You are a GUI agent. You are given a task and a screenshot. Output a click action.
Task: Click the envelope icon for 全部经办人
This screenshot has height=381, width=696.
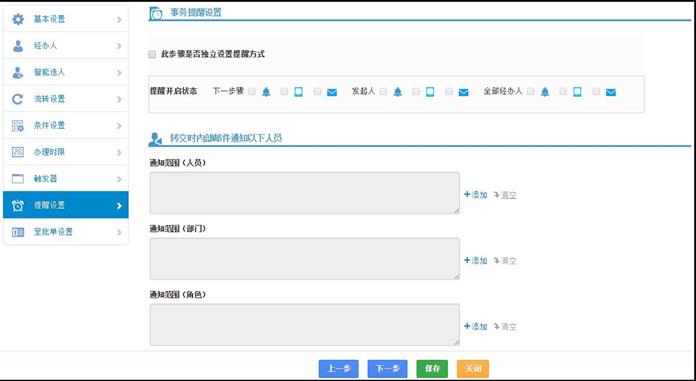tap(611, 92)
